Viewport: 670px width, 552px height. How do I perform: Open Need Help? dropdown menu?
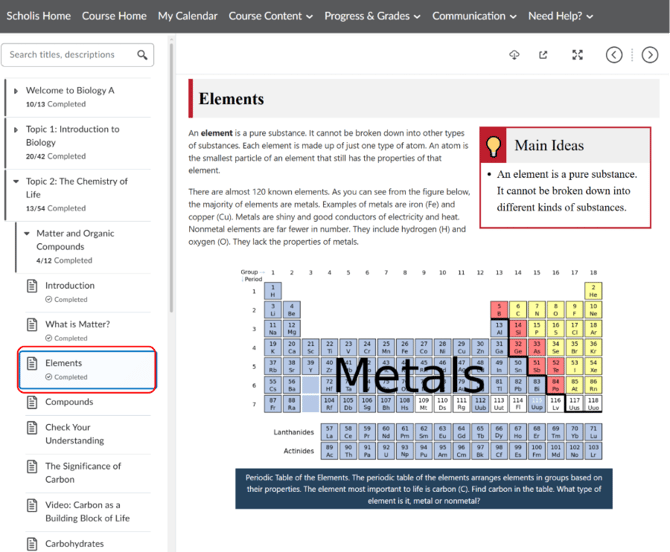coord(561,16)
